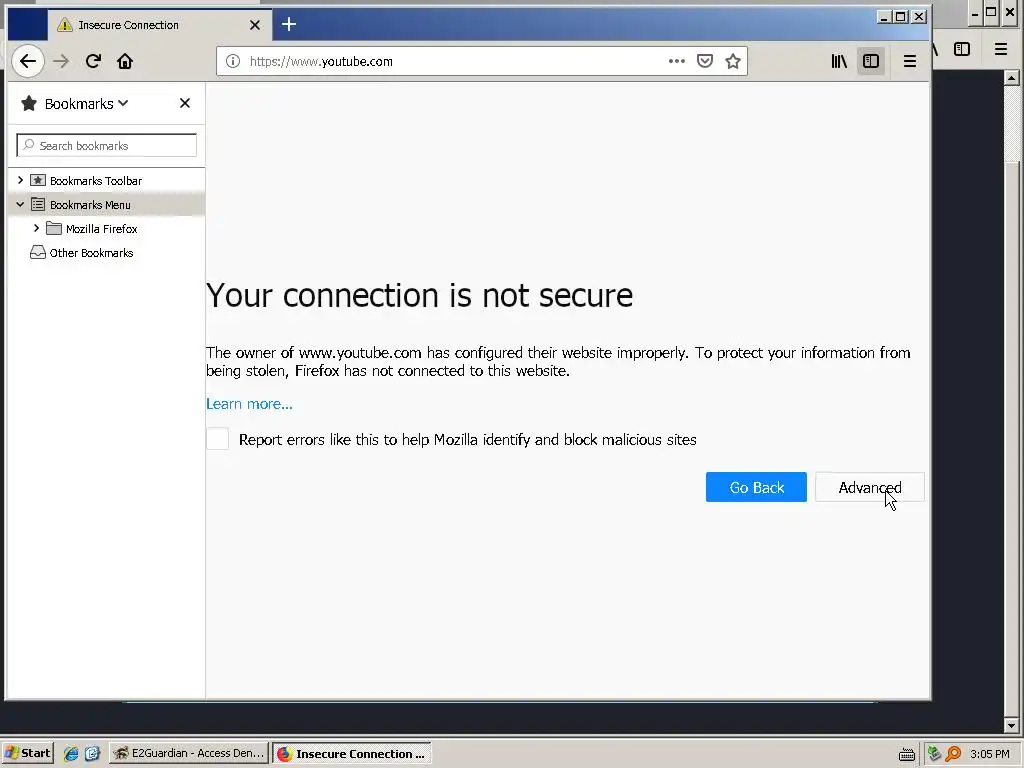Screen dimensions: 1024x768
Task: Click the magnifier tray icon
Action: [953, 754]
